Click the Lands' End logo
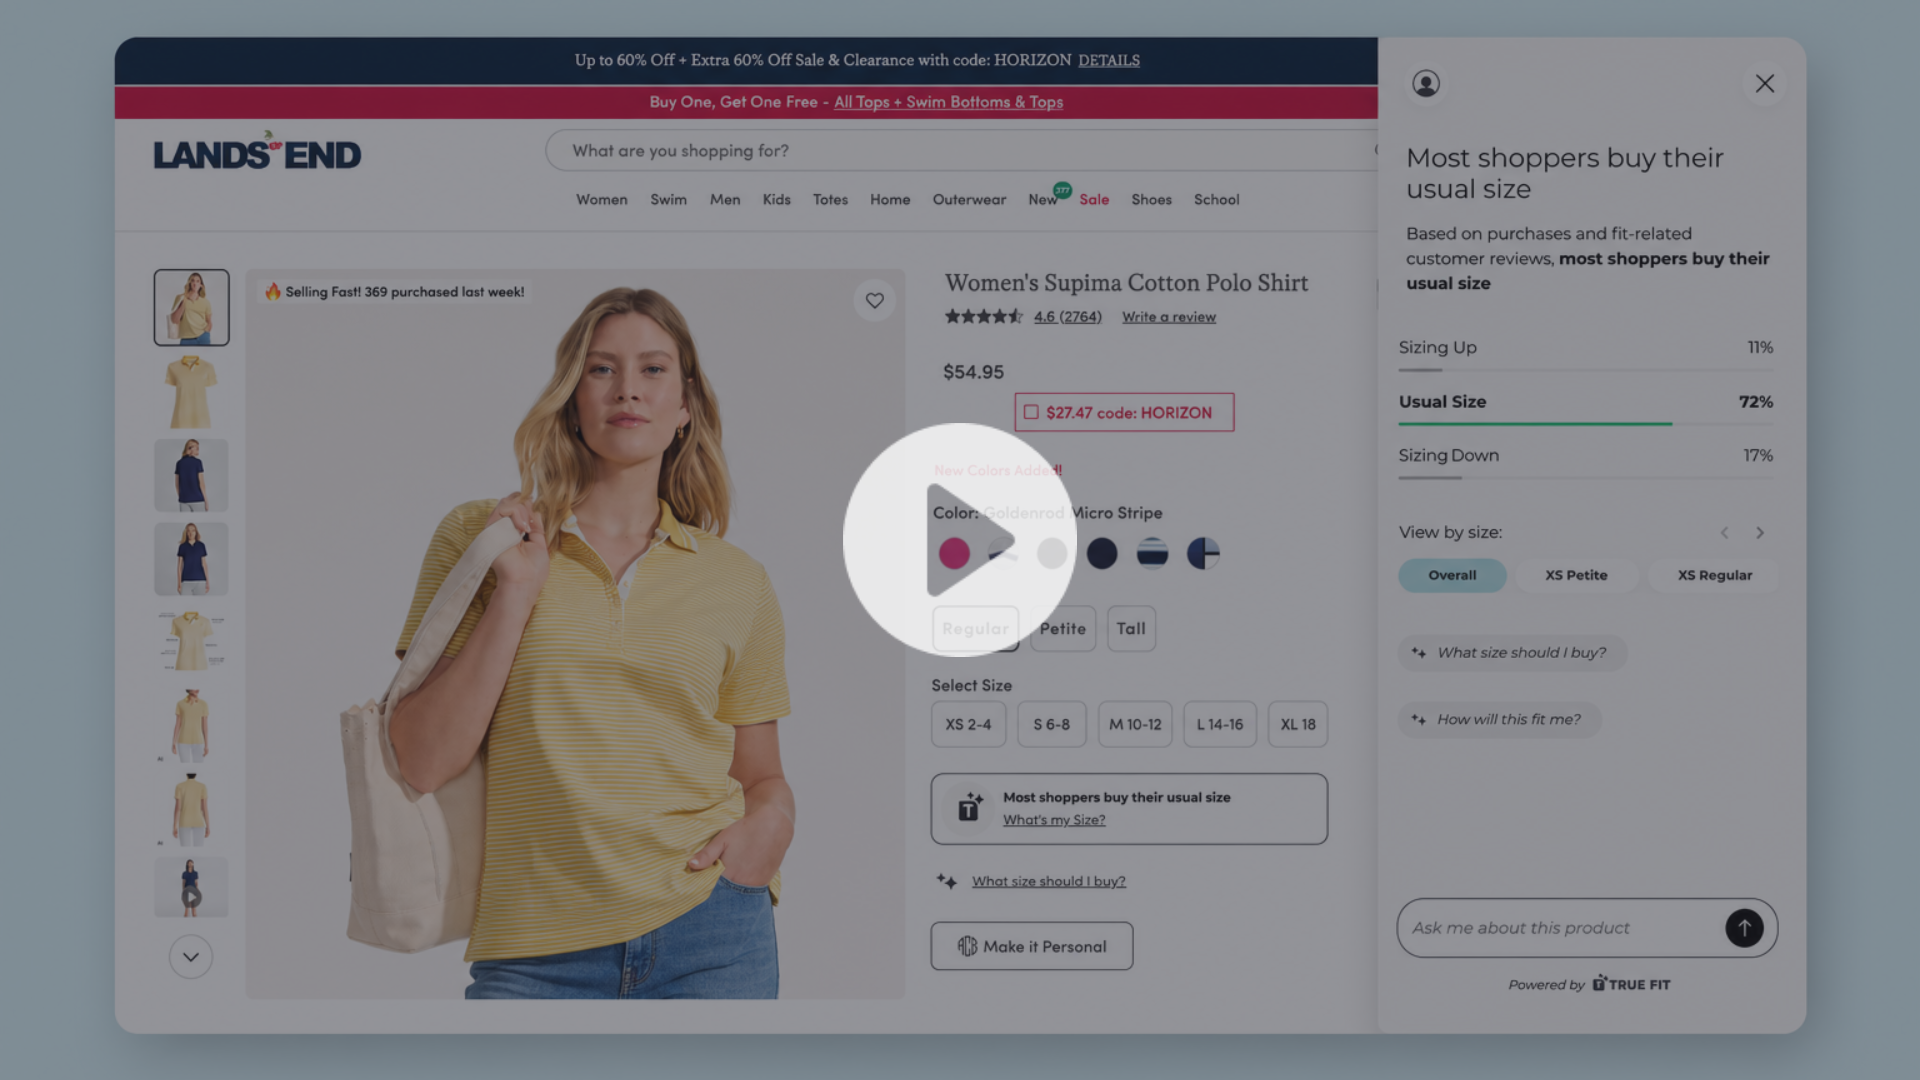This screenshot has height=1080, width=1920. [257, 151]
